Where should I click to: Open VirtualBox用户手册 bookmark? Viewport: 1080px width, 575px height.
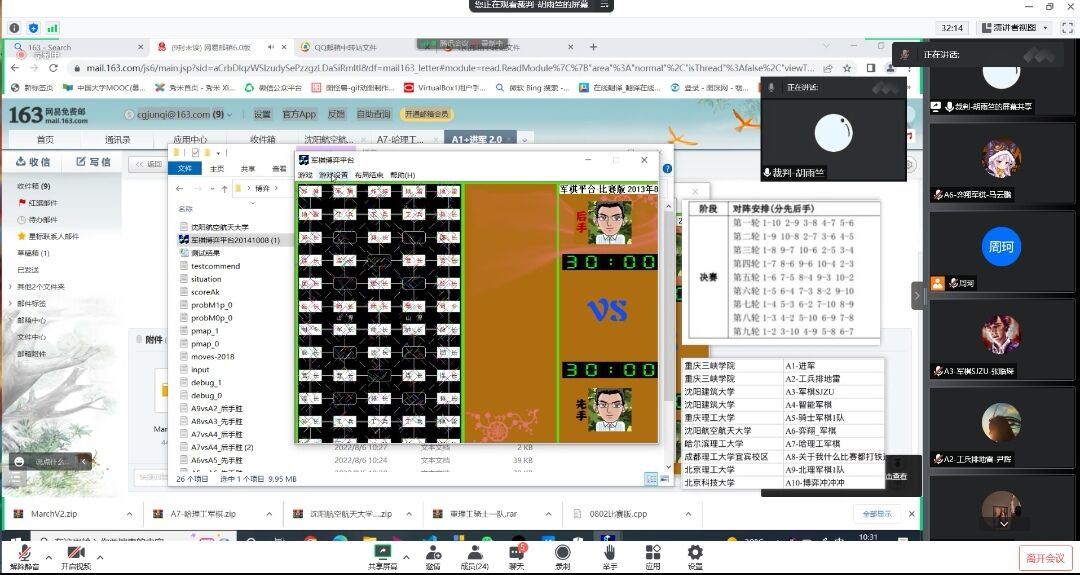click(x=445, y=88)
